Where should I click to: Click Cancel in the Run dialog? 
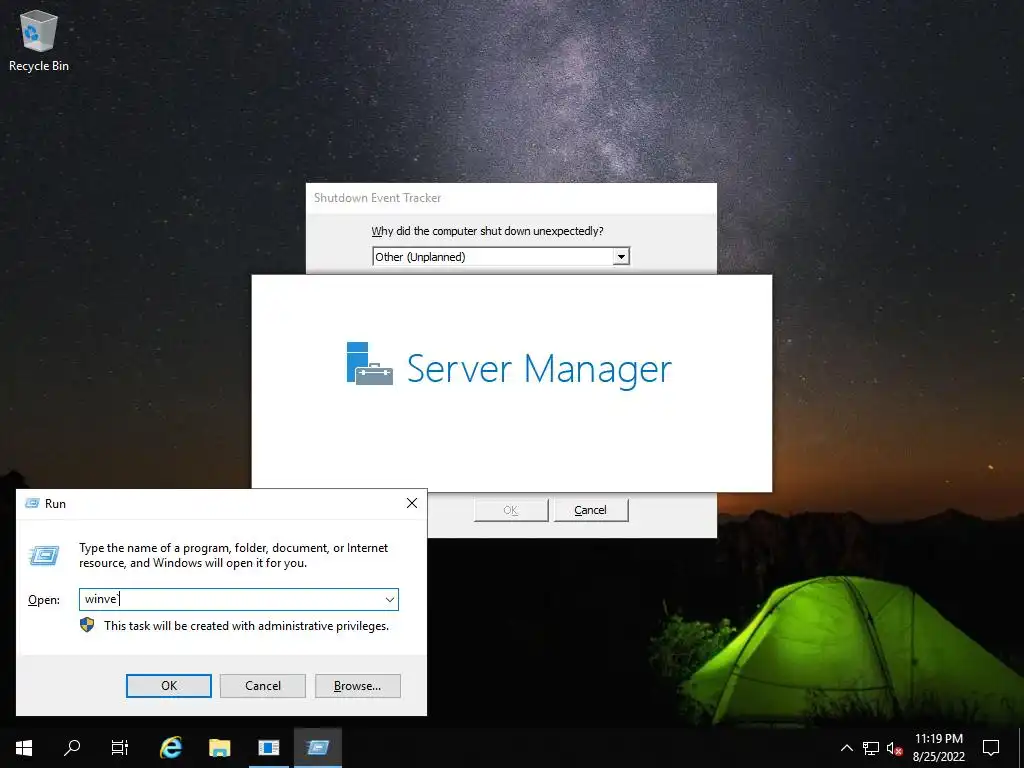[263, 686]
